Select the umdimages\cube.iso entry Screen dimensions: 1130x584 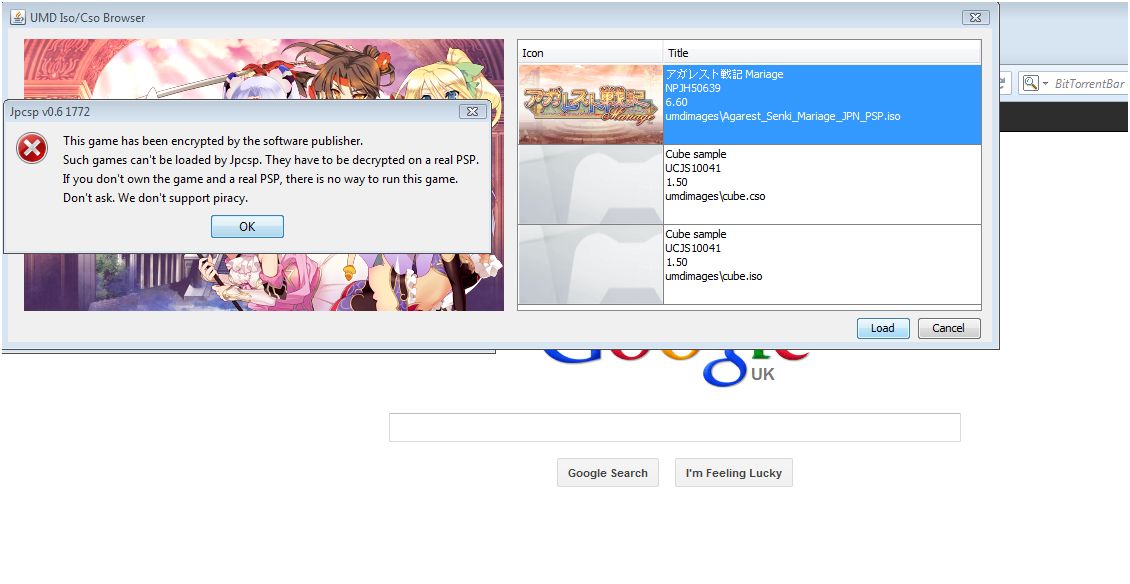(x=713, y=276)
